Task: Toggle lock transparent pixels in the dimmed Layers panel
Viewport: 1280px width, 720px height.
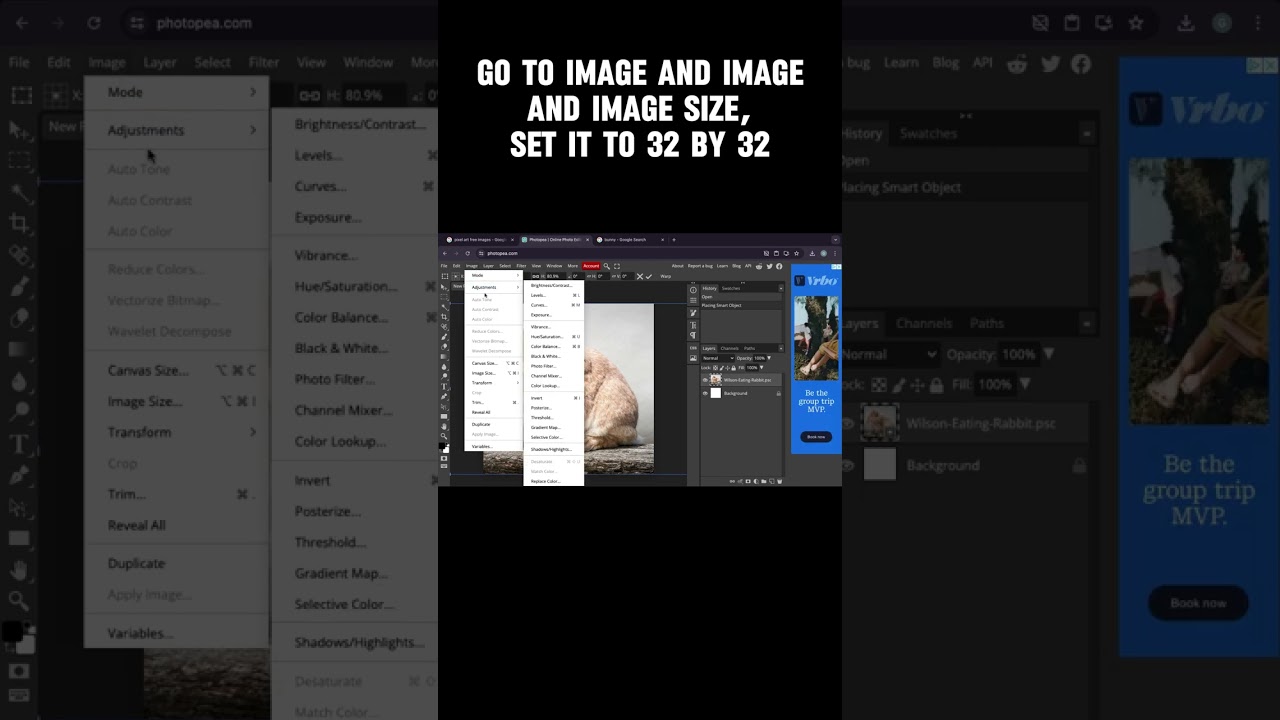Action: click(x=877, y=385)
